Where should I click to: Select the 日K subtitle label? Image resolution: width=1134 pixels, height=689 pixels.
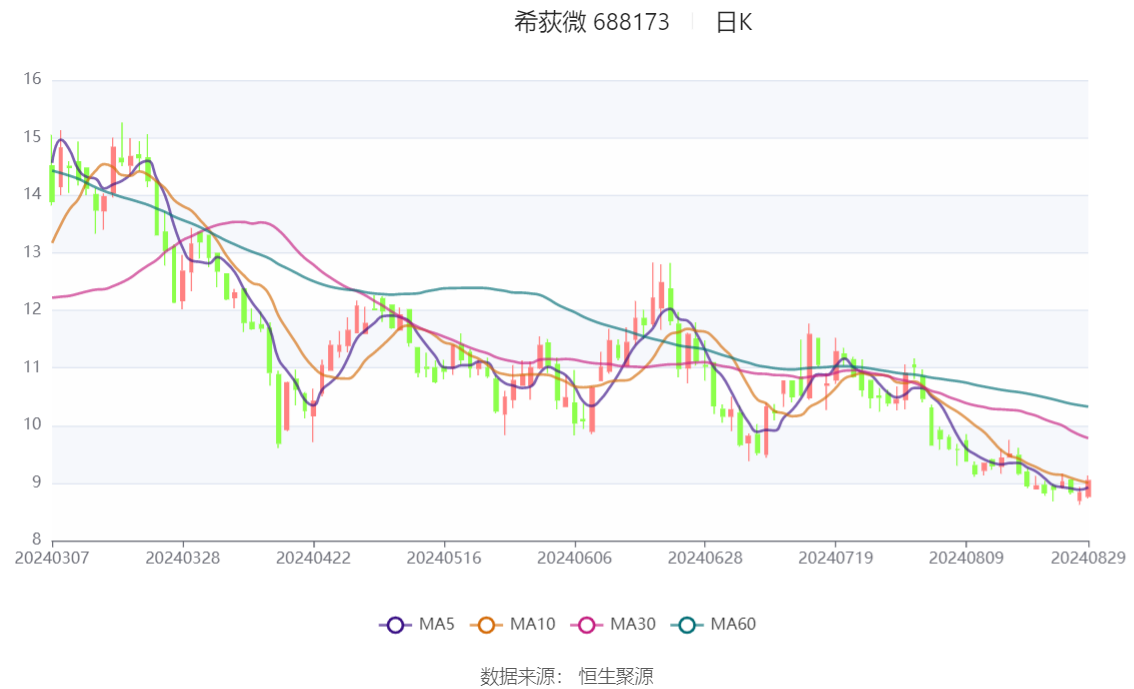(734, 22)
